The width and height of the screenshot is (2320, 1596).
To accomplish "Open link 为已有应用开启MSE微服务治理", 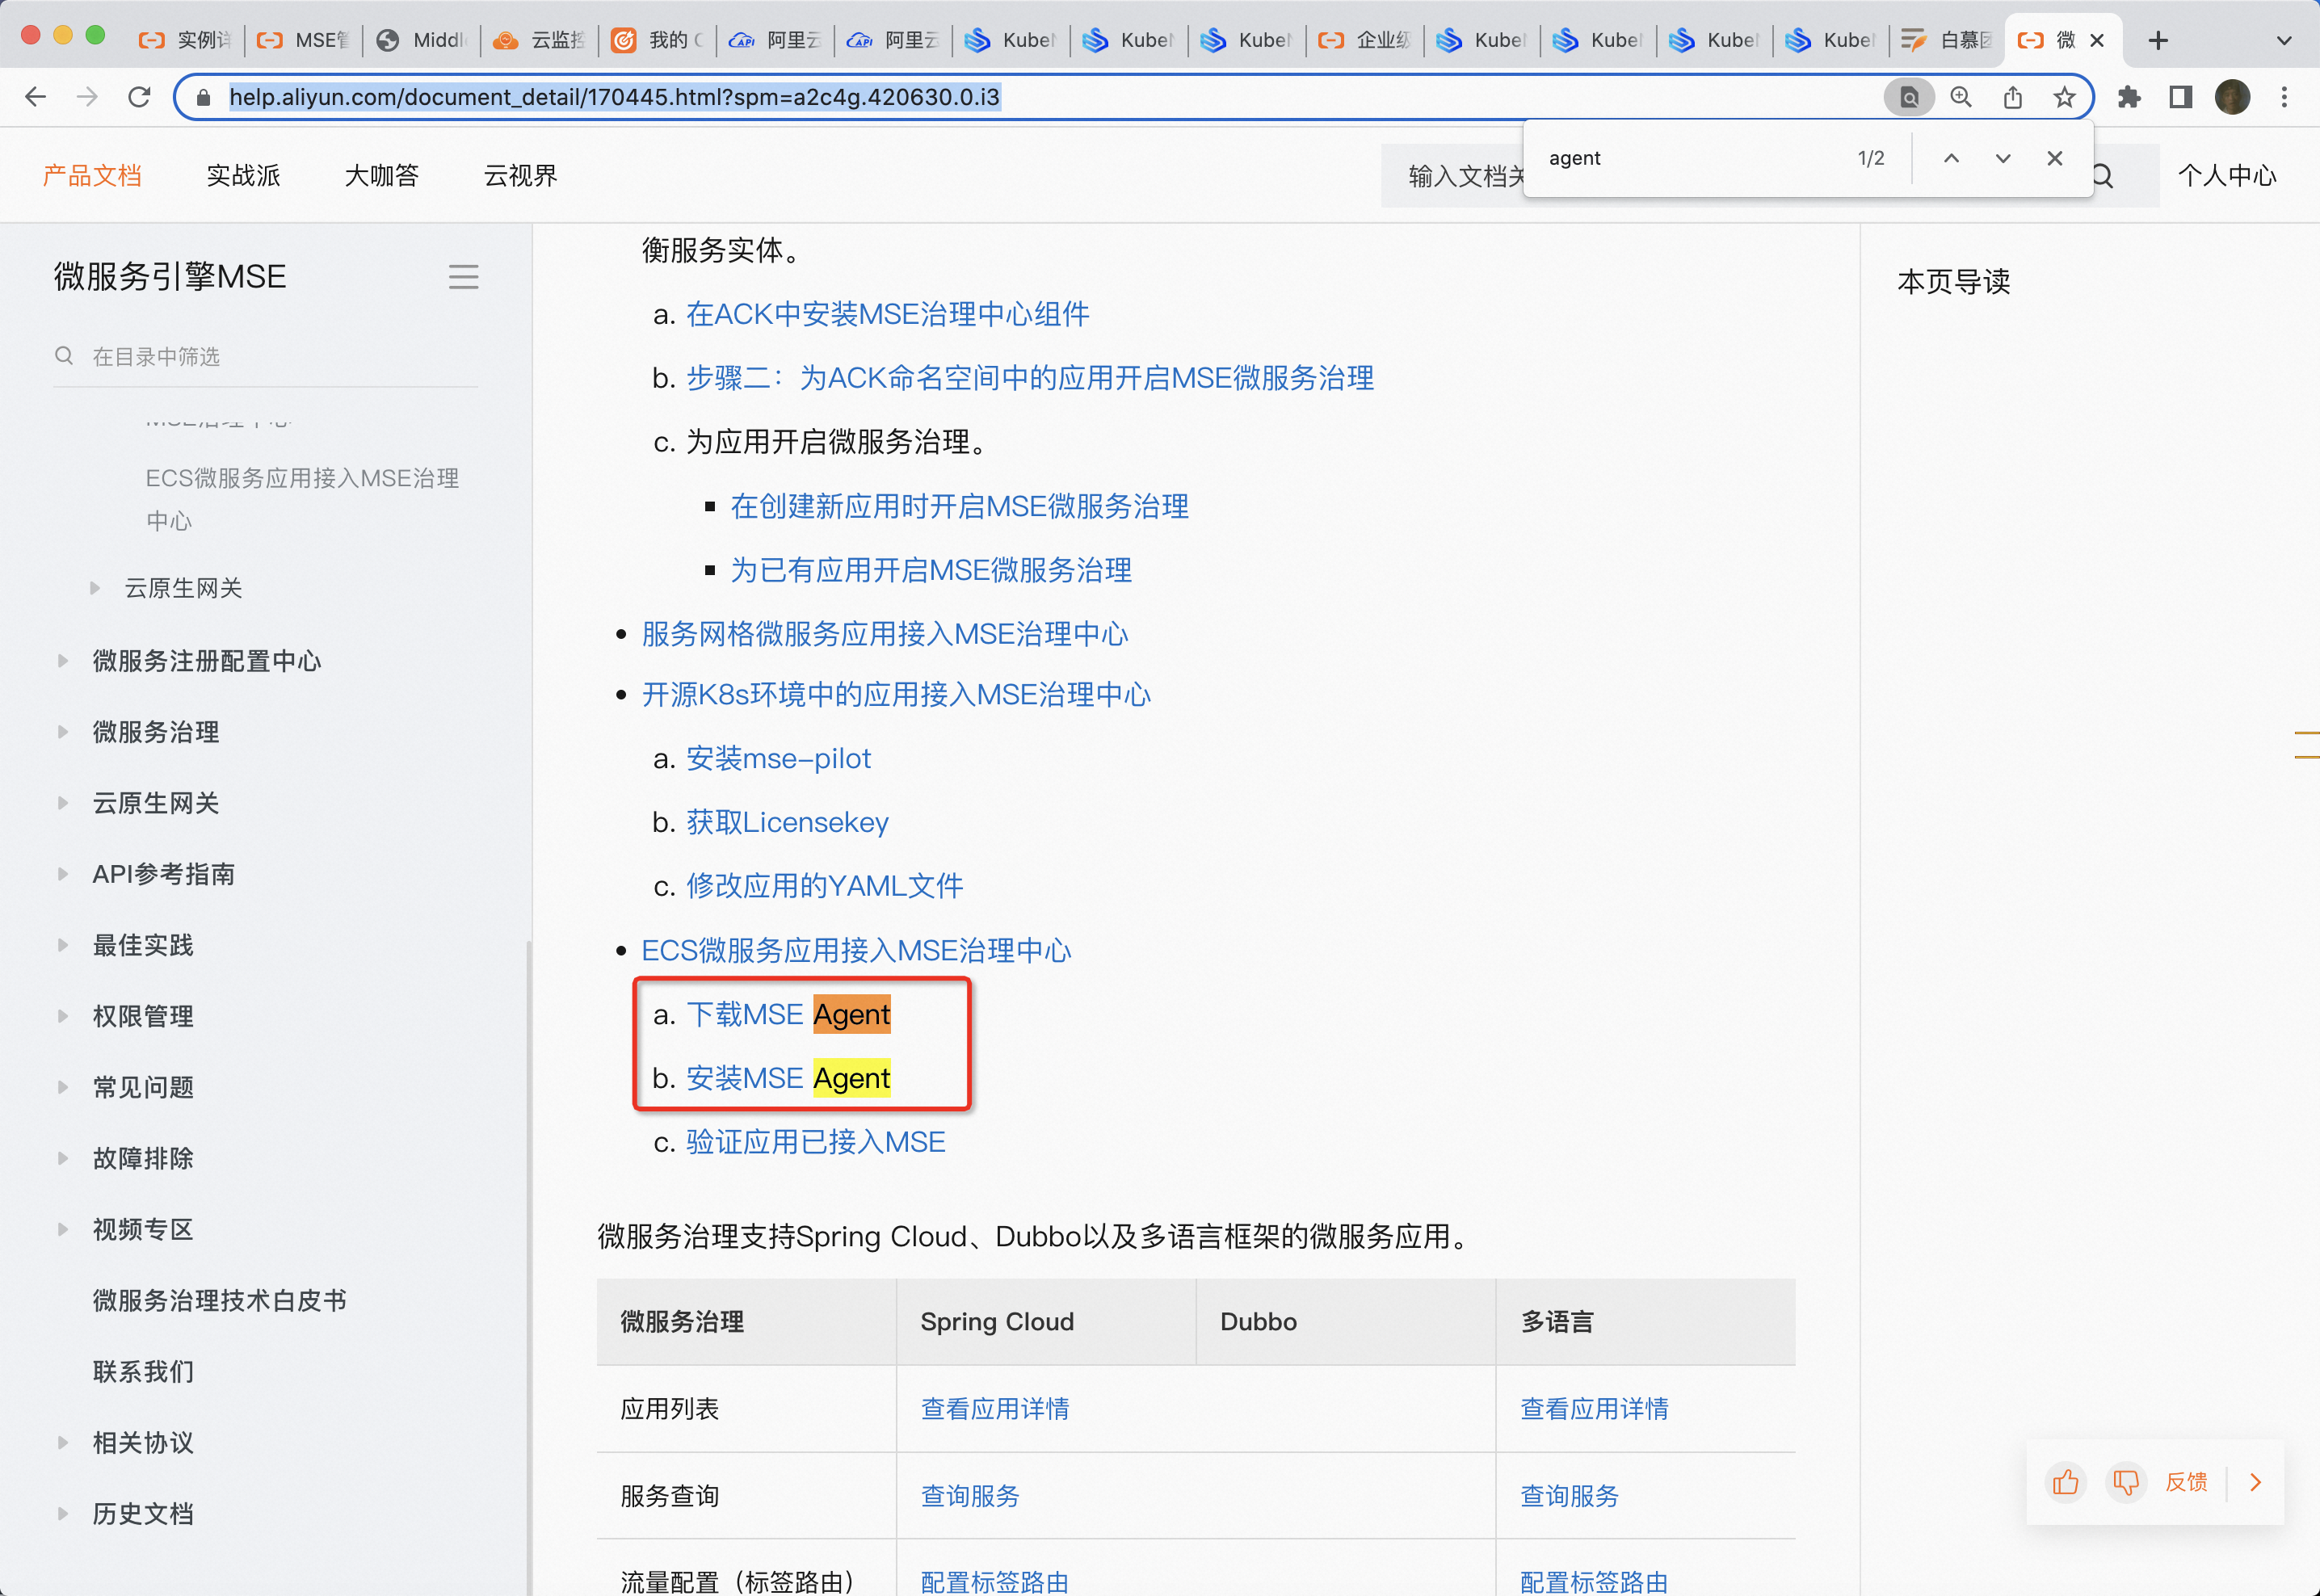I will (x=931, y=570).
